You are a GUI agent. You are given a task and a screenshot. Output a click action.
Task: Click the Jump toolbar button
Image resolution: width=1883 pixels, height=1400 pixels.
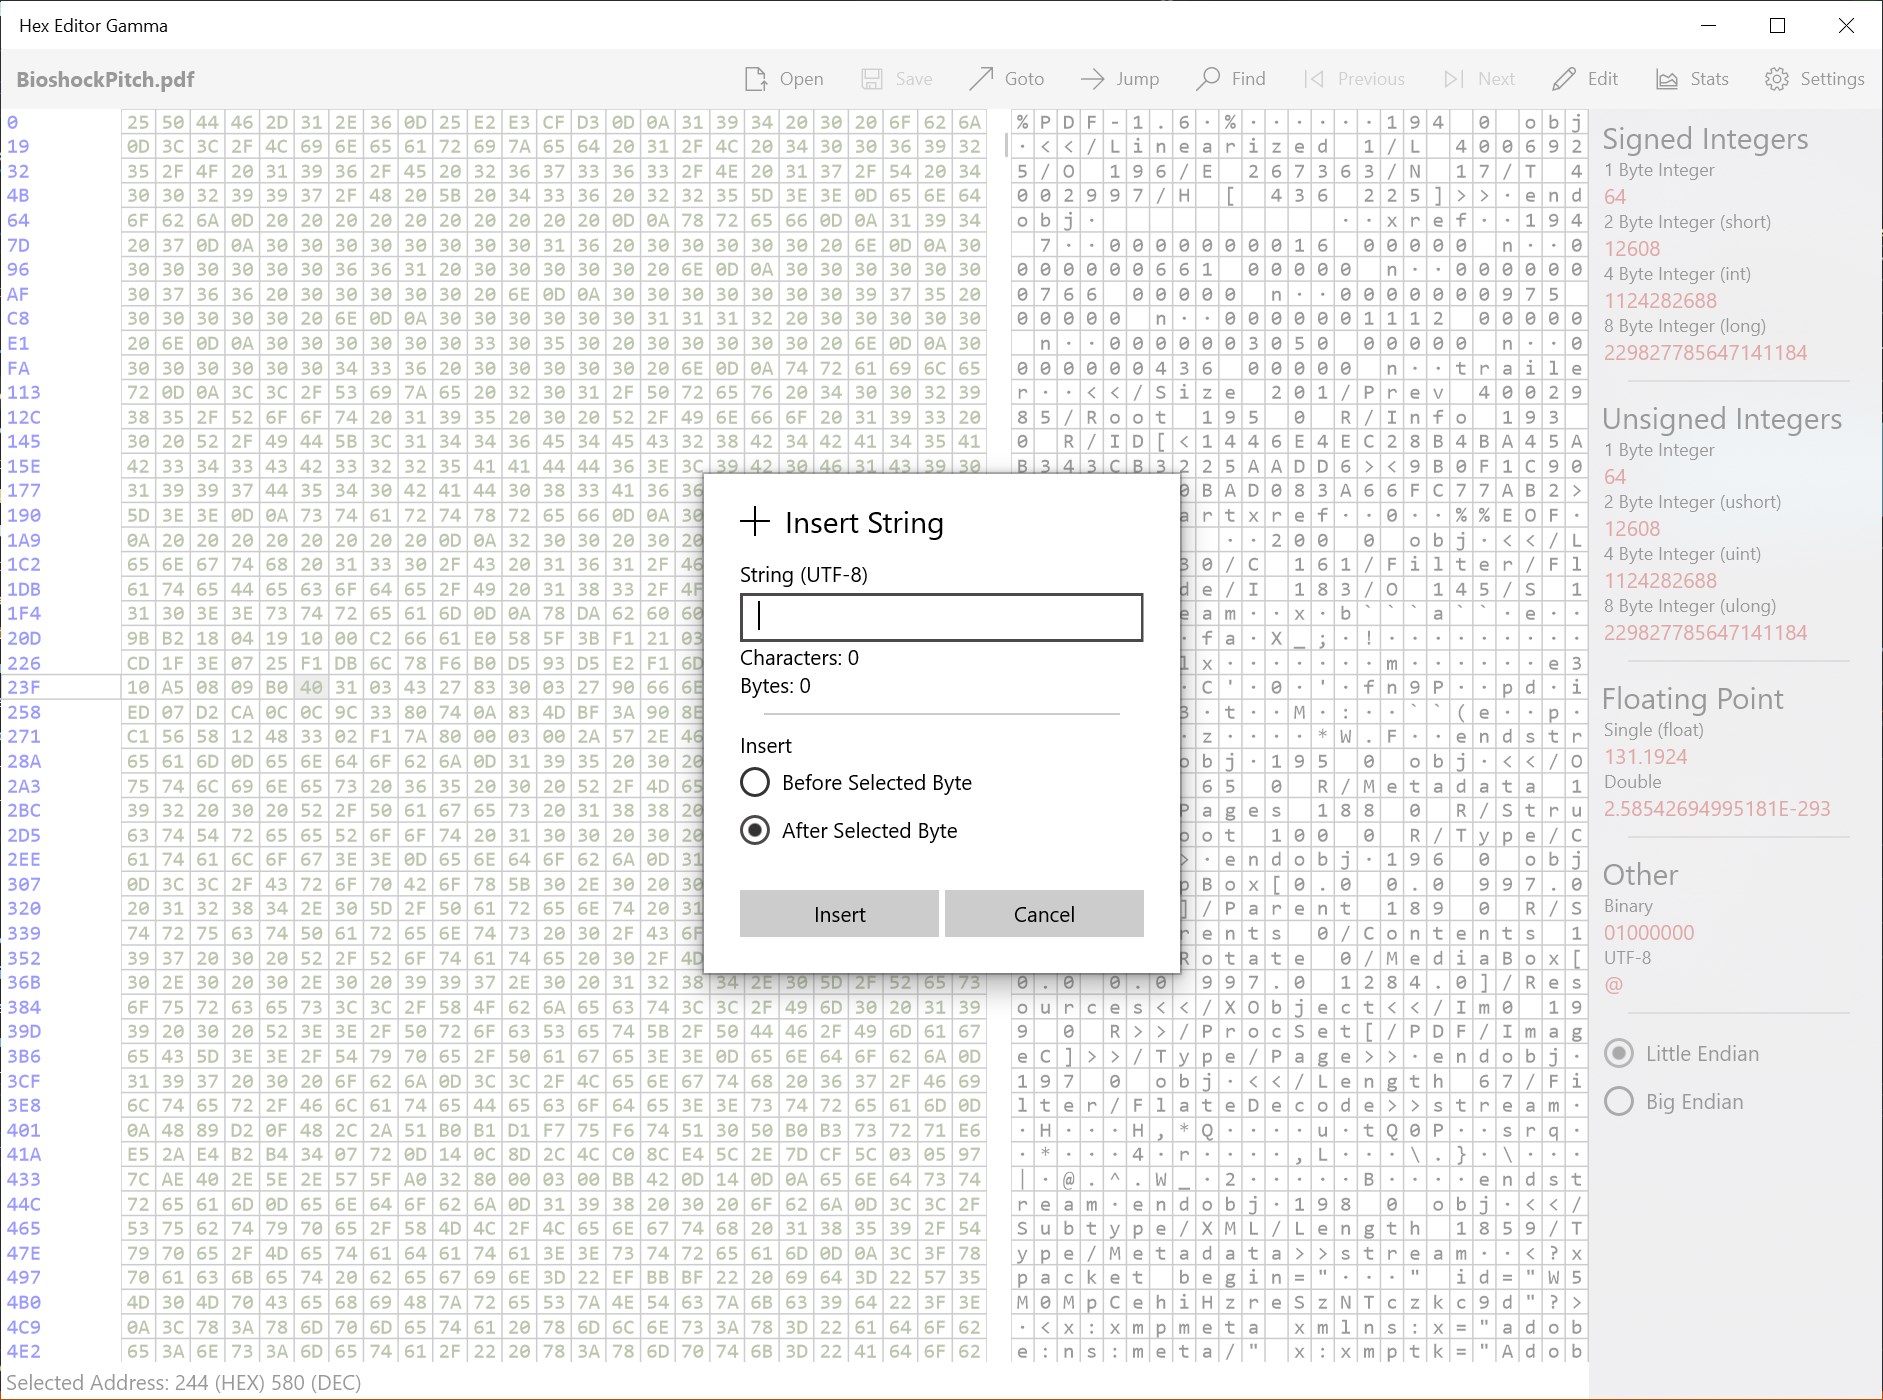(1119, 79)
